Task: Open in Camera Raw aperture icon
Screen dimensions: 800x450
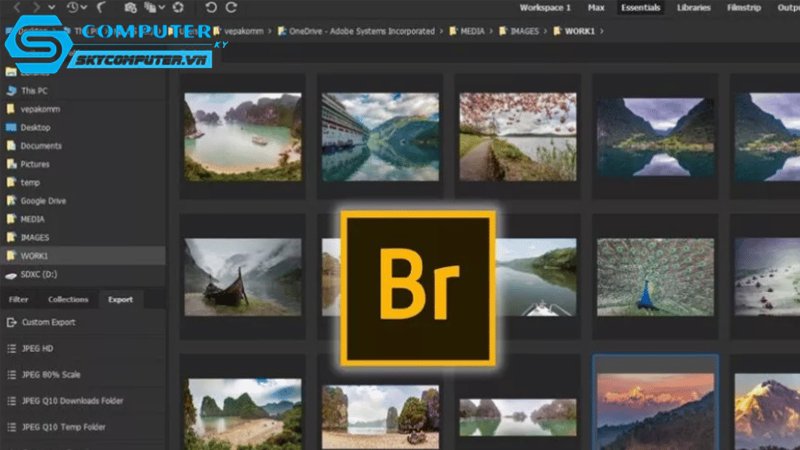Action: coord(178,7)
